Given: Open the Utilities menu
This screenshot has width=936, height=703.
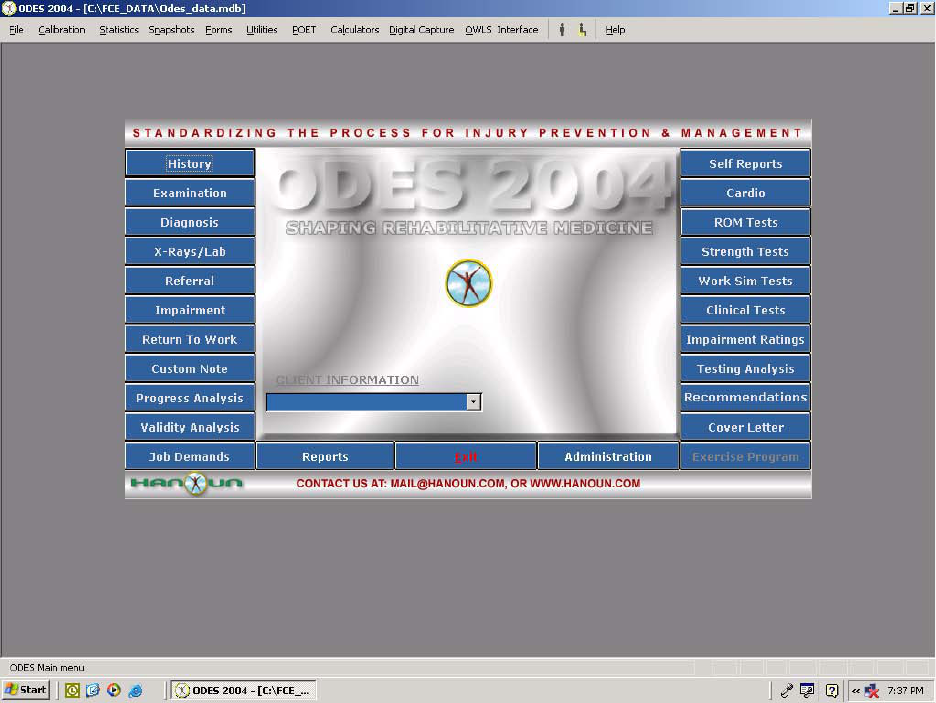Looking at the screenshot, I should [x=261, y=29].
